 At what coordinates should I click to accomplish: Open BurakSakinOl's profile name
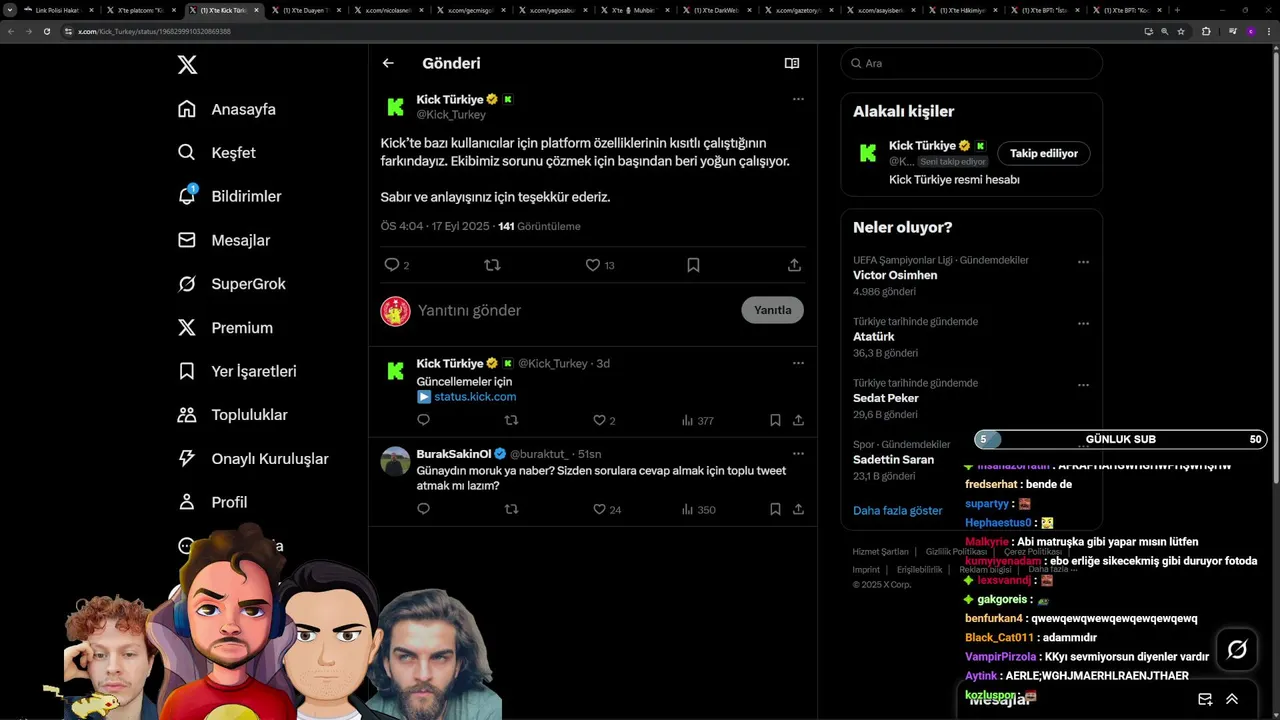453,454
